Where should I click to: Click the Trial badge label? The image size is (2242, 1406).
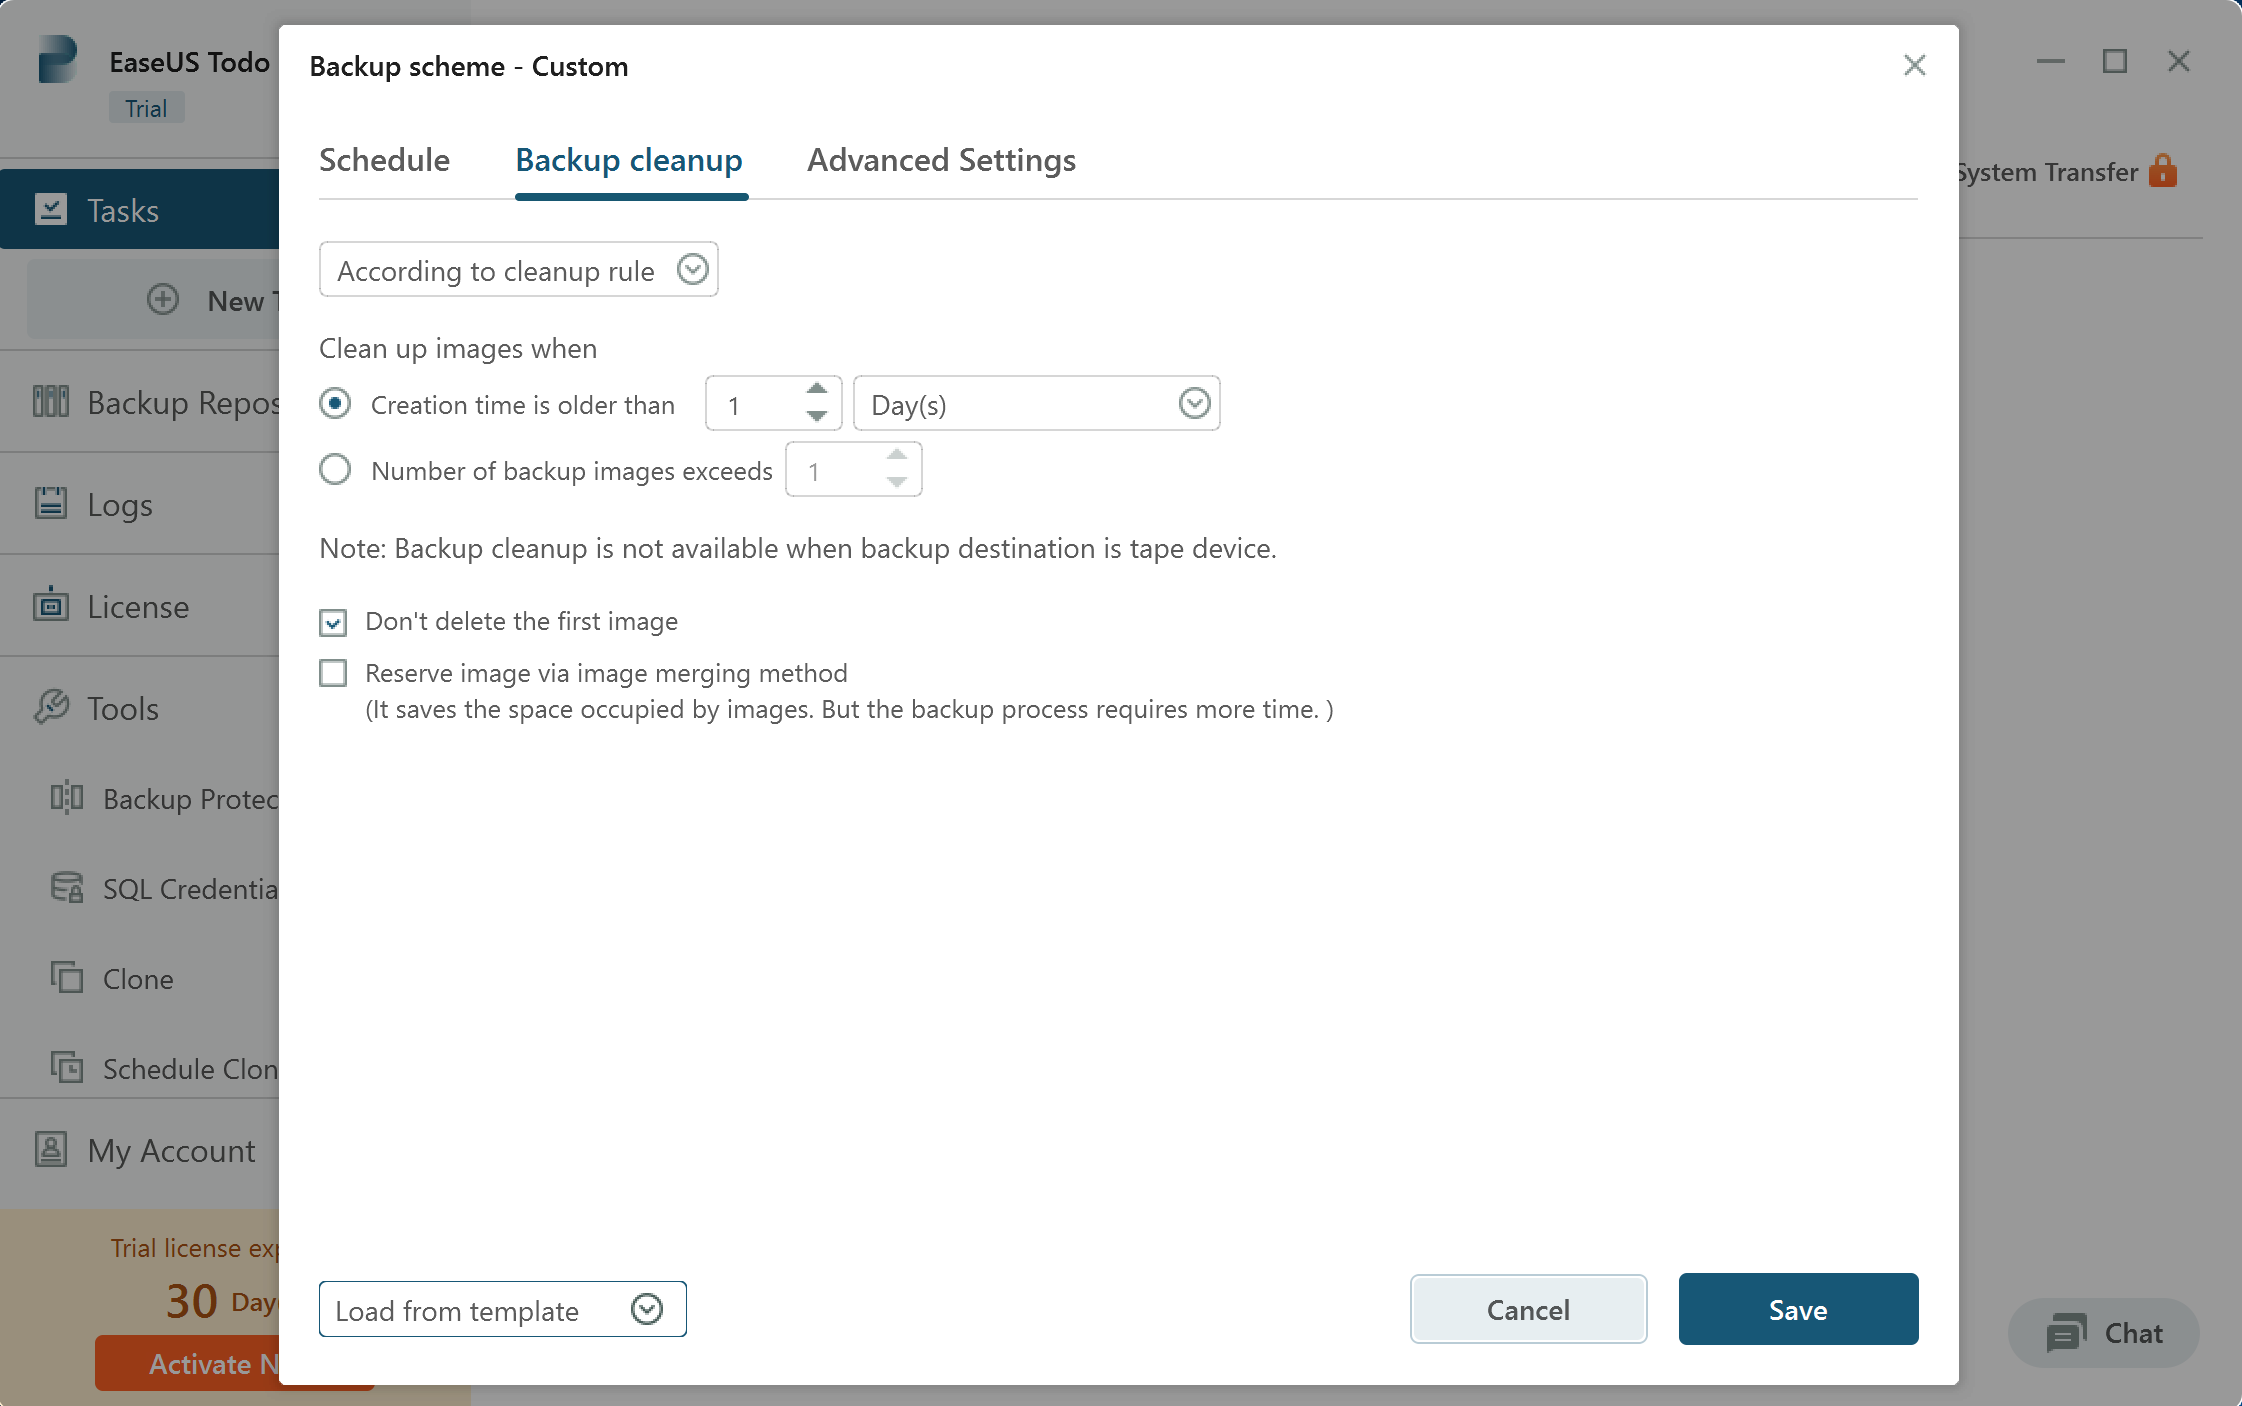click(146, 109)
